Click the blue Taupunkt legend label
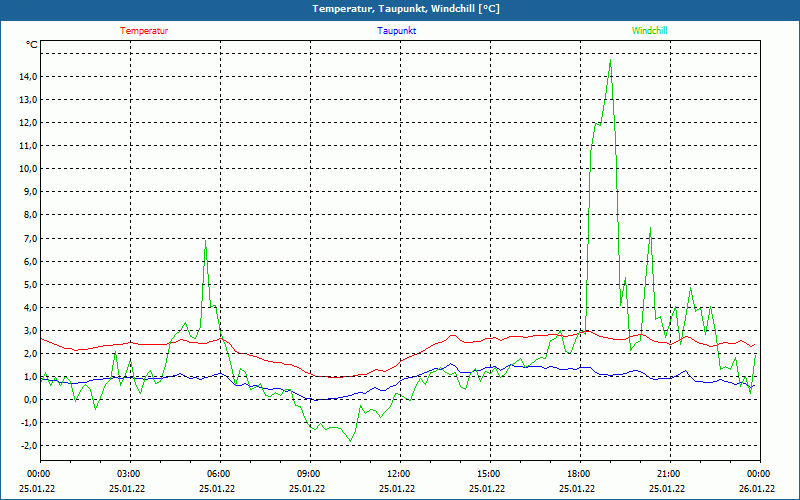Viewport: 800px width, 500px height. click(x=397, y=31)
